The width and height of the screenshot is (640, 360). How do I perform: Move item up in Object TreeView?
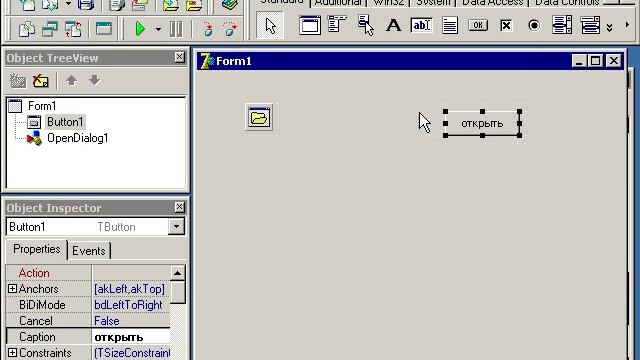72,80
